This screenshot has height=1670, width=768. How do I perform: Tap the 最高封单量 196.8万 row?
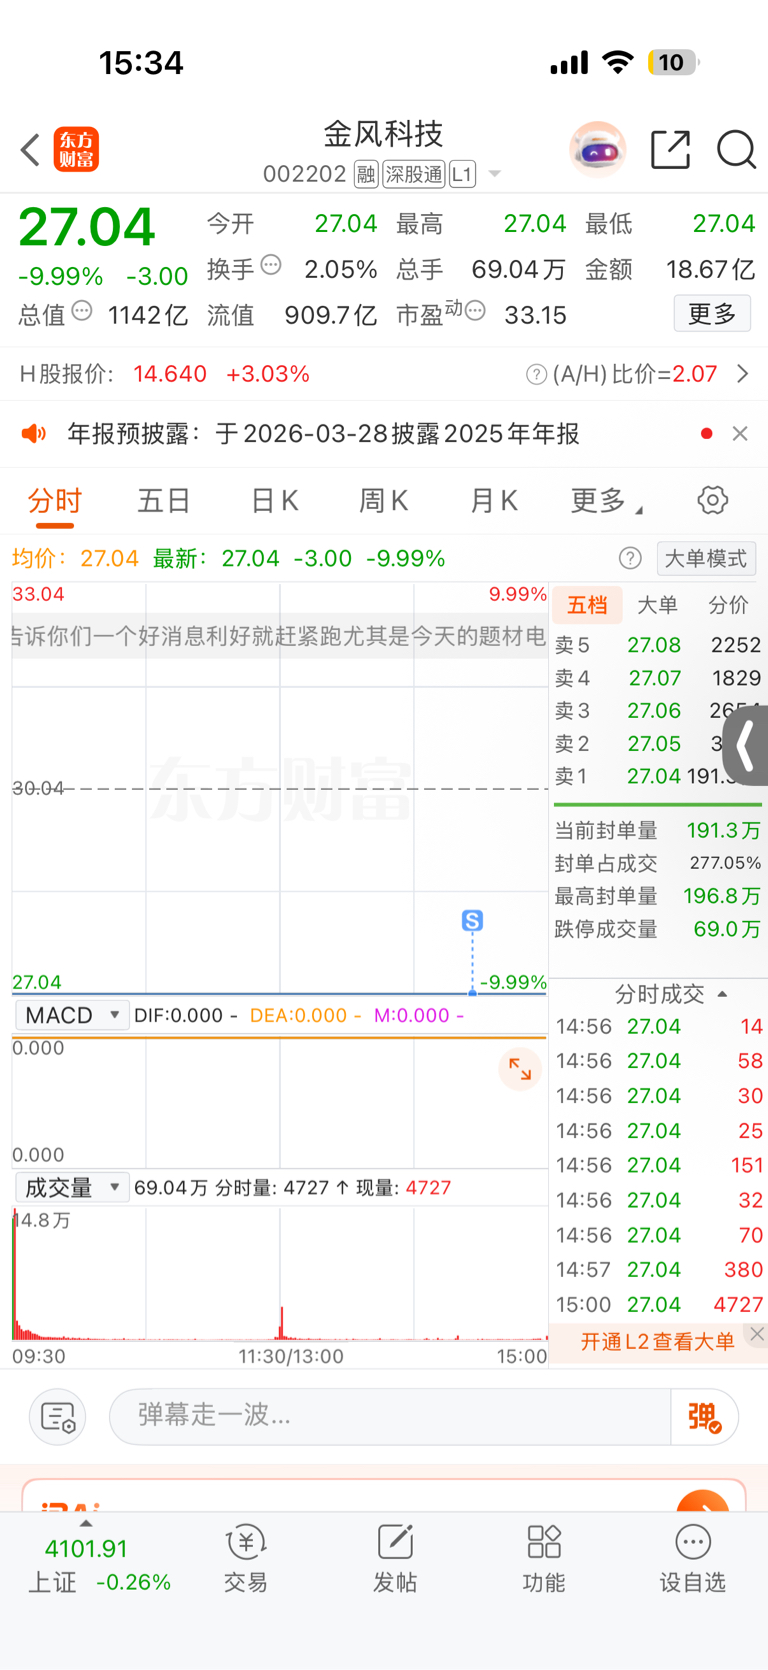[657, 896]
